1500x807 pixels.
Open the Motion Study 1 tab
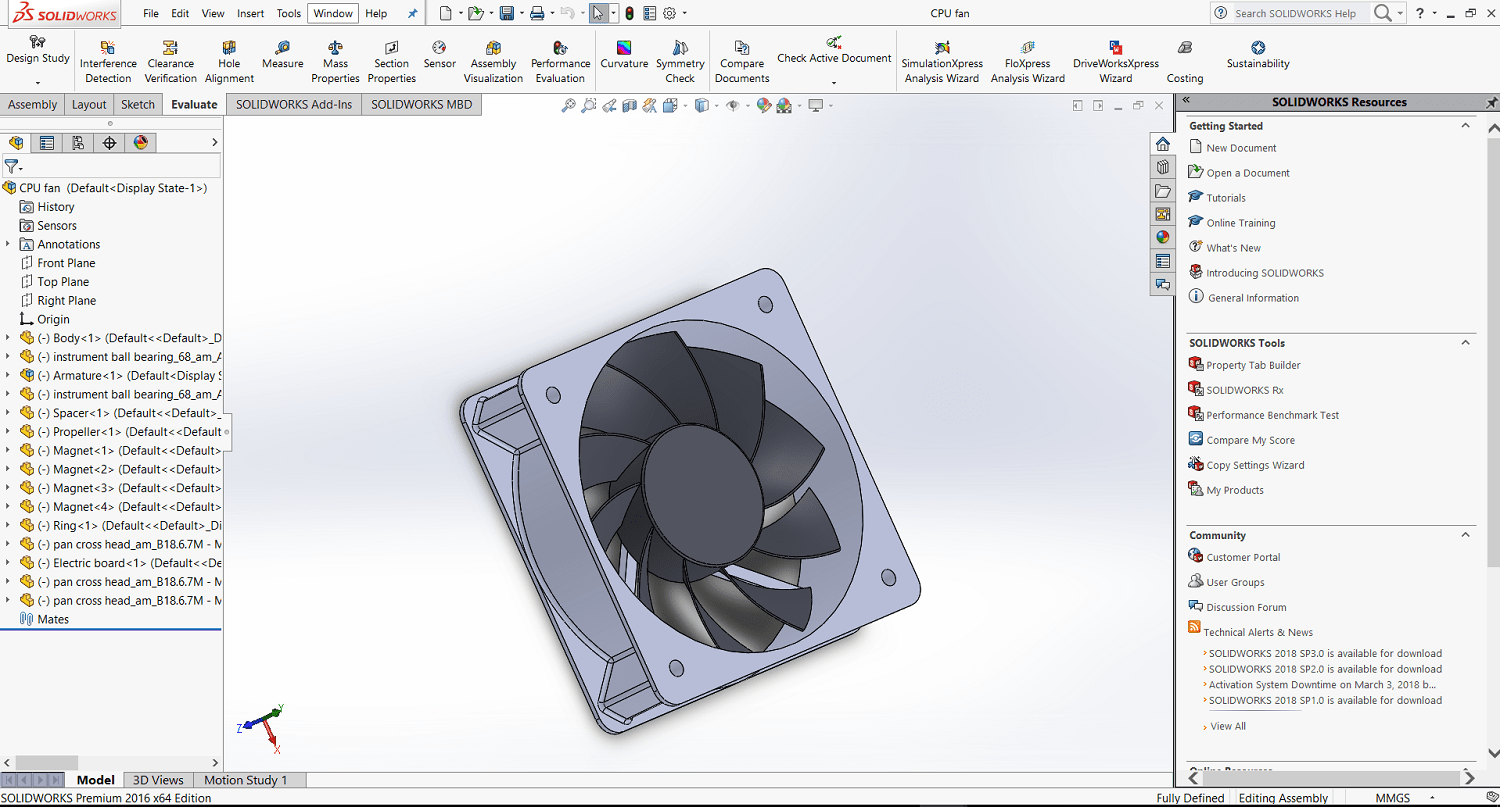pos(245,780)
